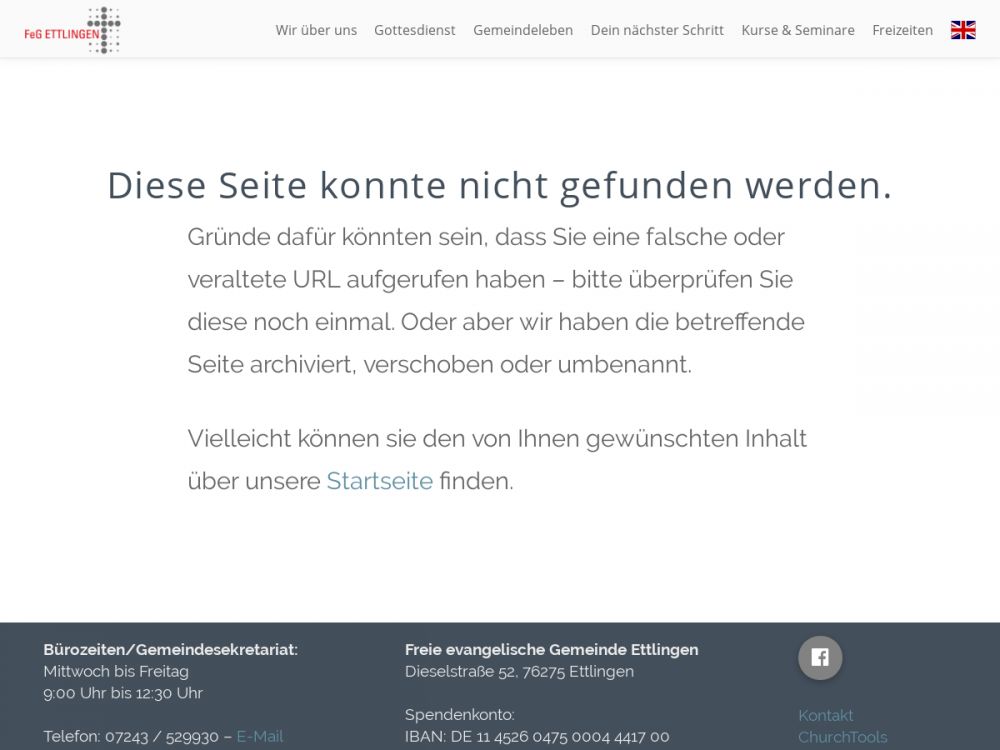The width and height of the screenshot is (1000, 750).
Task: Open Dein nächster Schritt in navigation
Action: 657,30
